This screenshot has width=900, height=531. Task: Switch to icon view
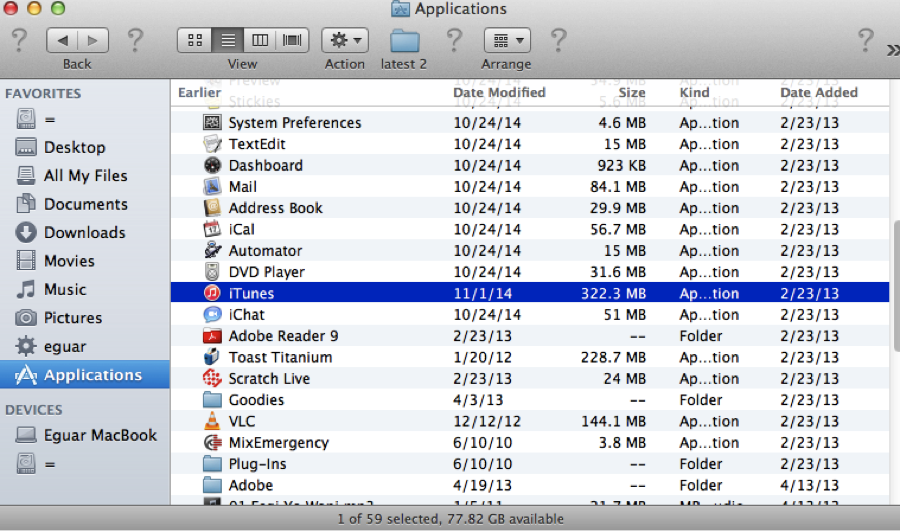pos(195,40)
